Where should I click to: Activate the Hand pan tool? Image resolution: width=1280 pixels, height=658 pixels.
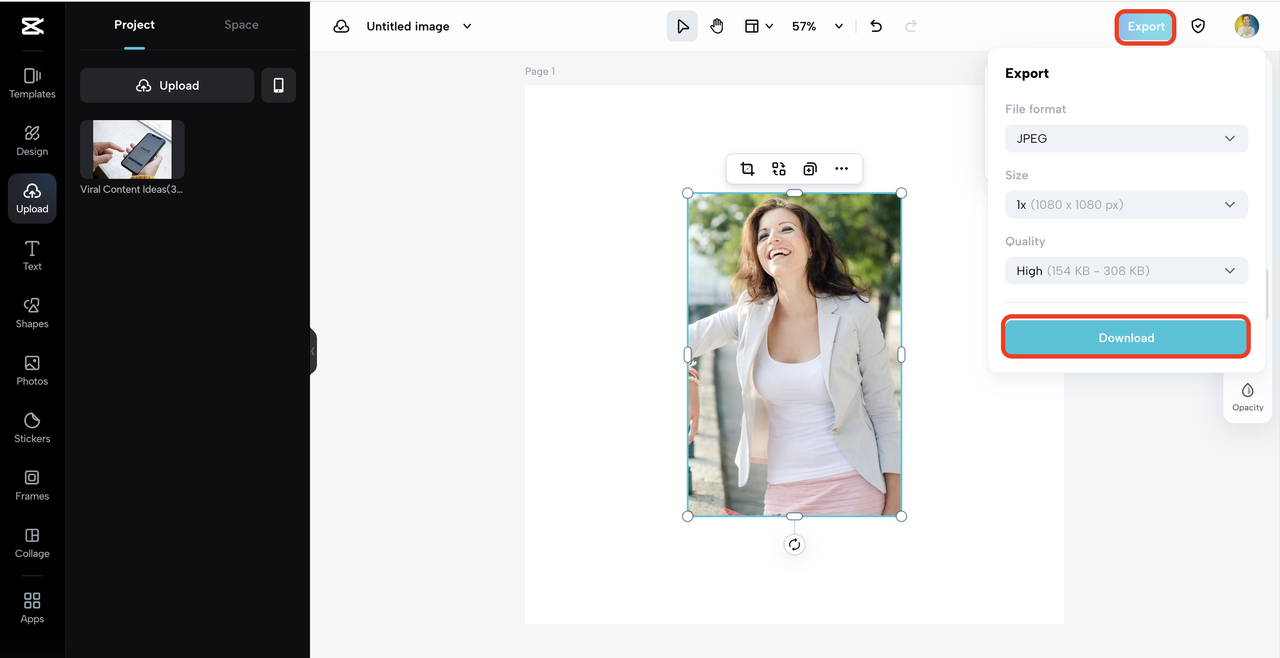[717, 26]
